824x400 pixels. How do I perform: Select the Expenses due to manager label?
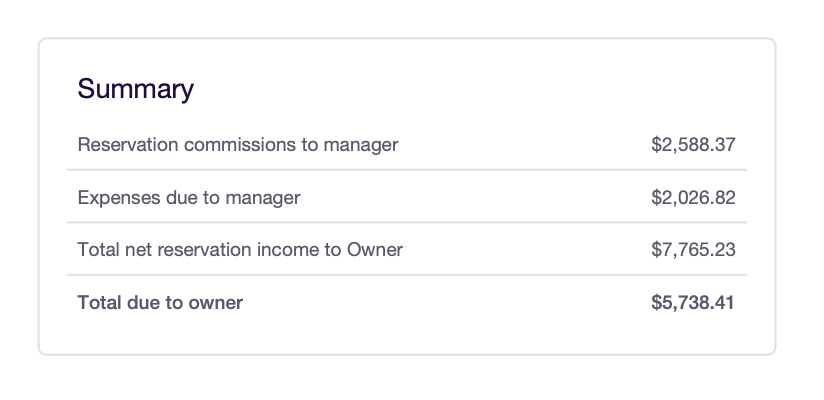189,198
